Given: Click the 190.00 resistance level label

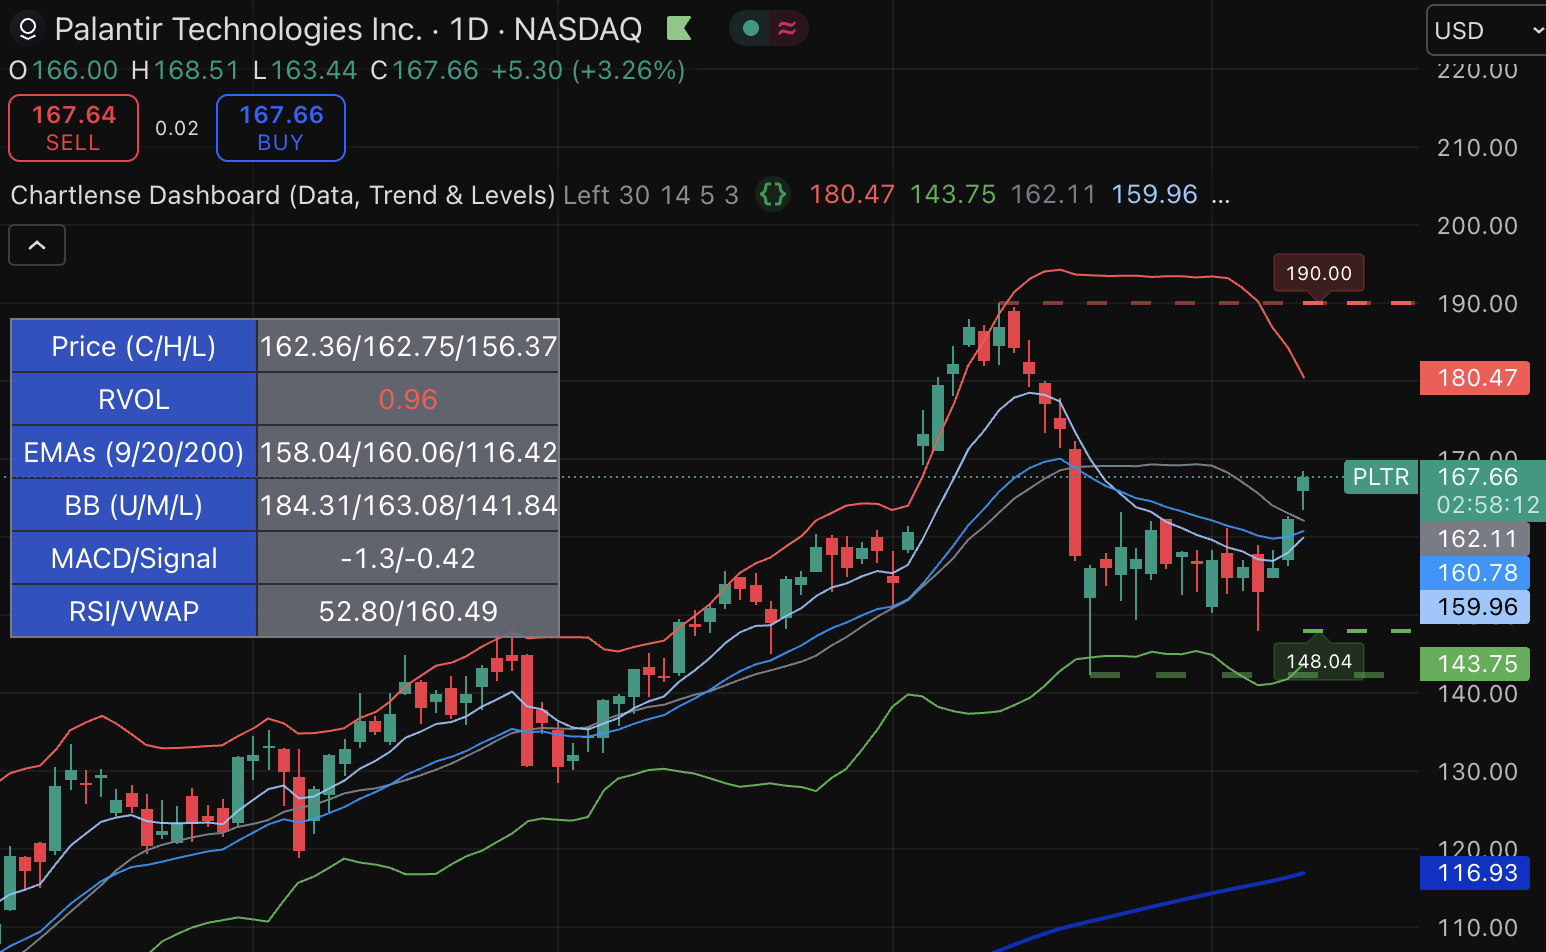Looking at the screenshot, I should tap(1319, 273).
